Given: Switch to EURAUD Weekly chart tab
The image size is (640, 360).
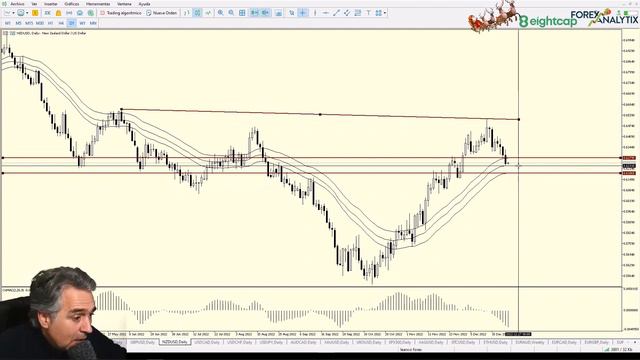Looking at the screenshot, I should tap(529, 342).
